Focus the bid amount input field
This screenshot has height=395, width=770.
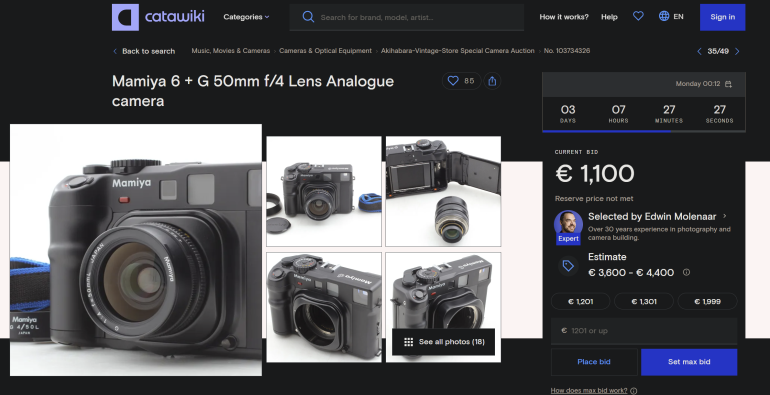click(x=644, y=331)
